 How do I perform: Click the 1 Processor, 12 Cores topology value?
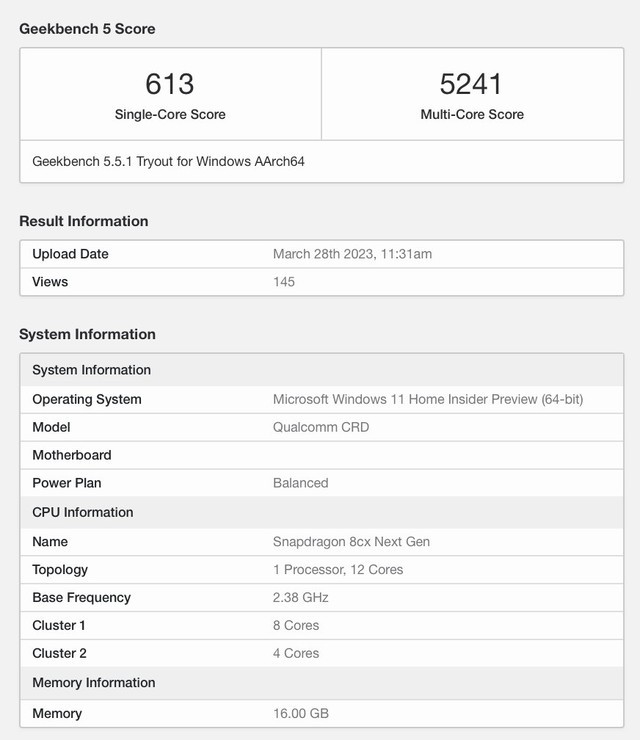(338, 569)
